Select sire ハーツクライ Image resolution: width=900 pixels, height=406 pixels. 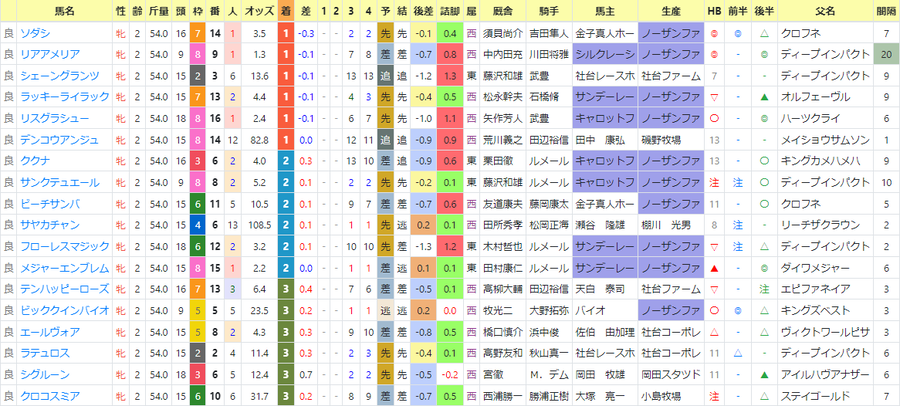tap(810, 119)
